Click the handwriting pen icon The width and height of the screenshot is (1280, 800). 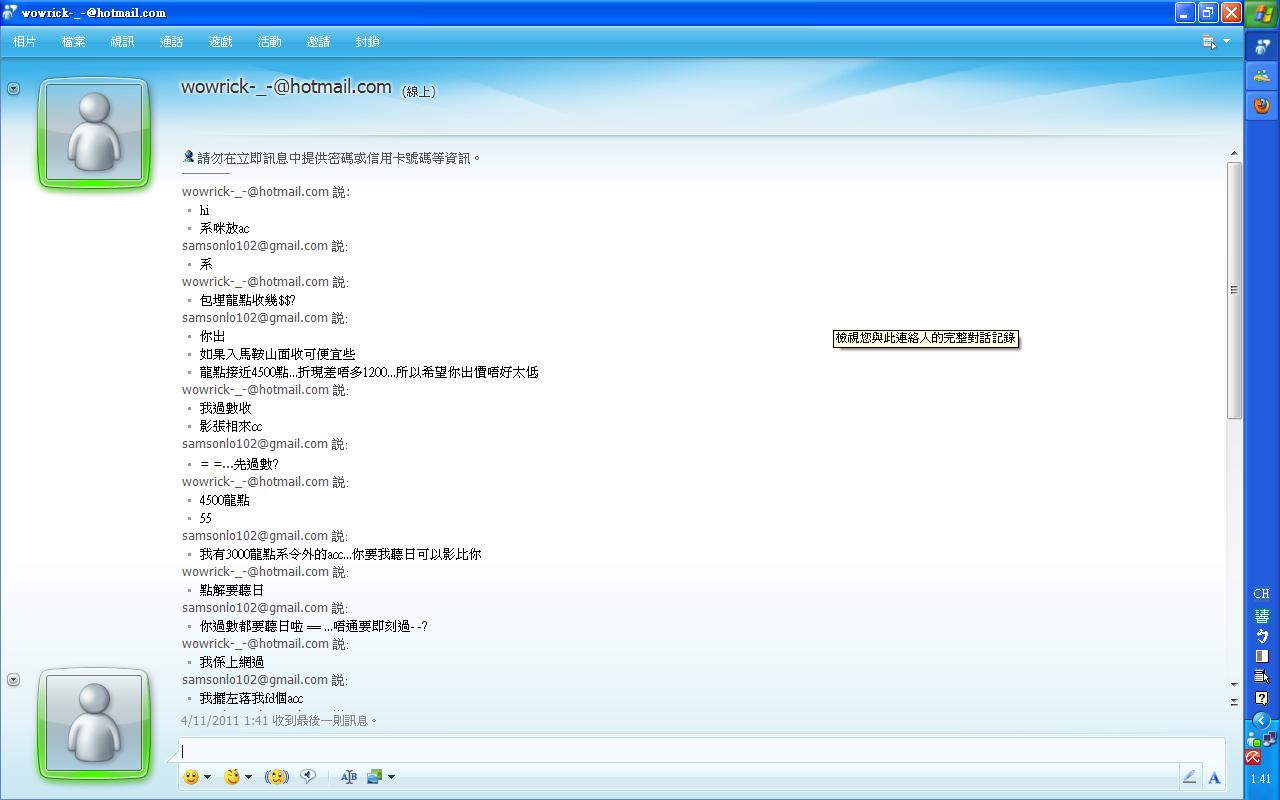[1189, 777]
